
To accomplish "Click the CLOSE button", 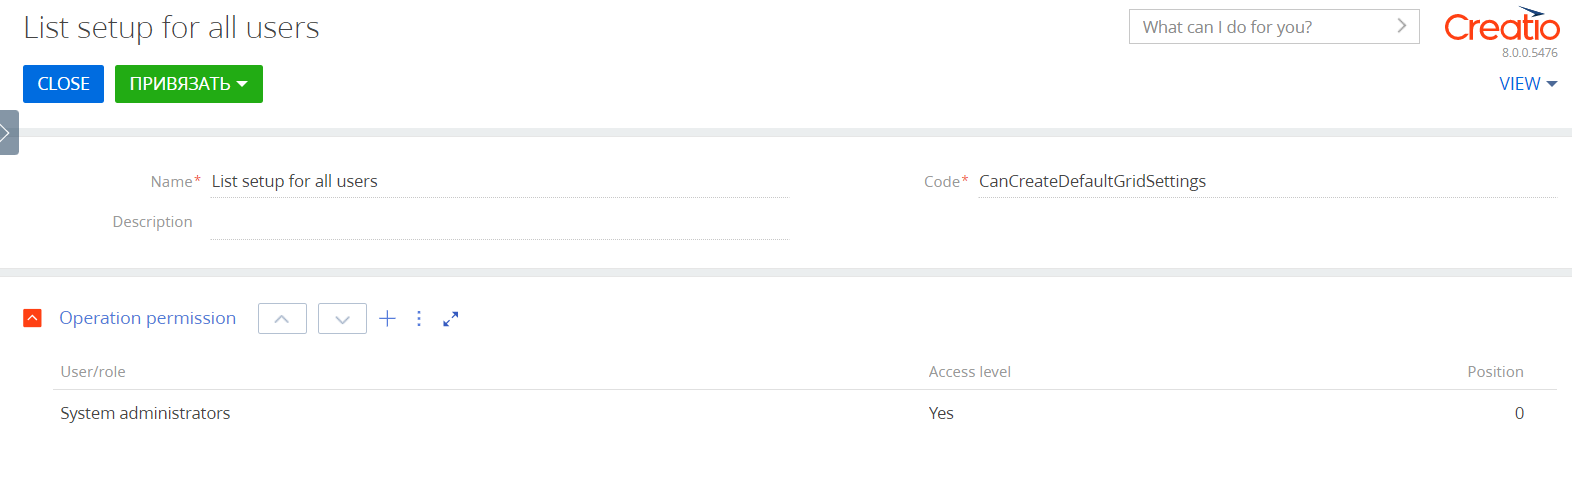I will point(63,84).
